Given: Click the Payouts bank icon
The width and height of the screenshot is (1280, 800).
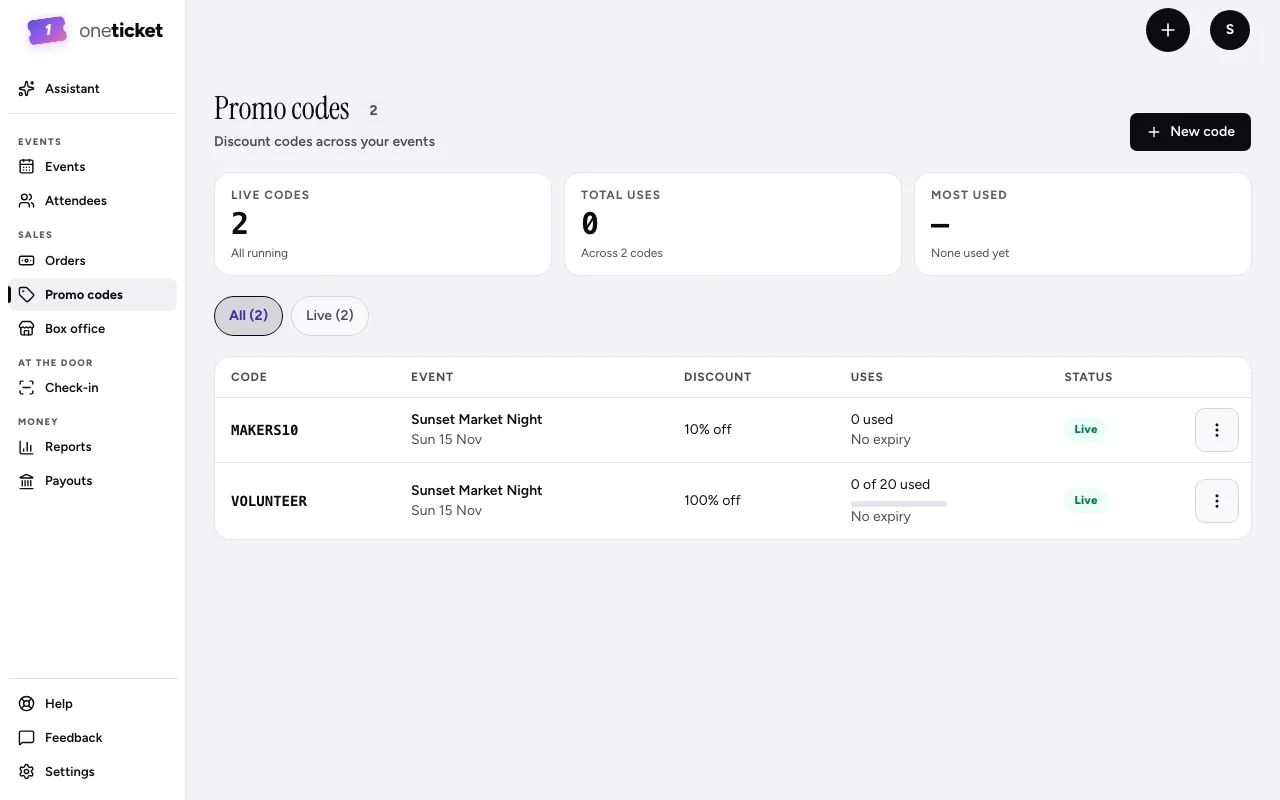Looking at the screenshot, I should coord(27,481).
